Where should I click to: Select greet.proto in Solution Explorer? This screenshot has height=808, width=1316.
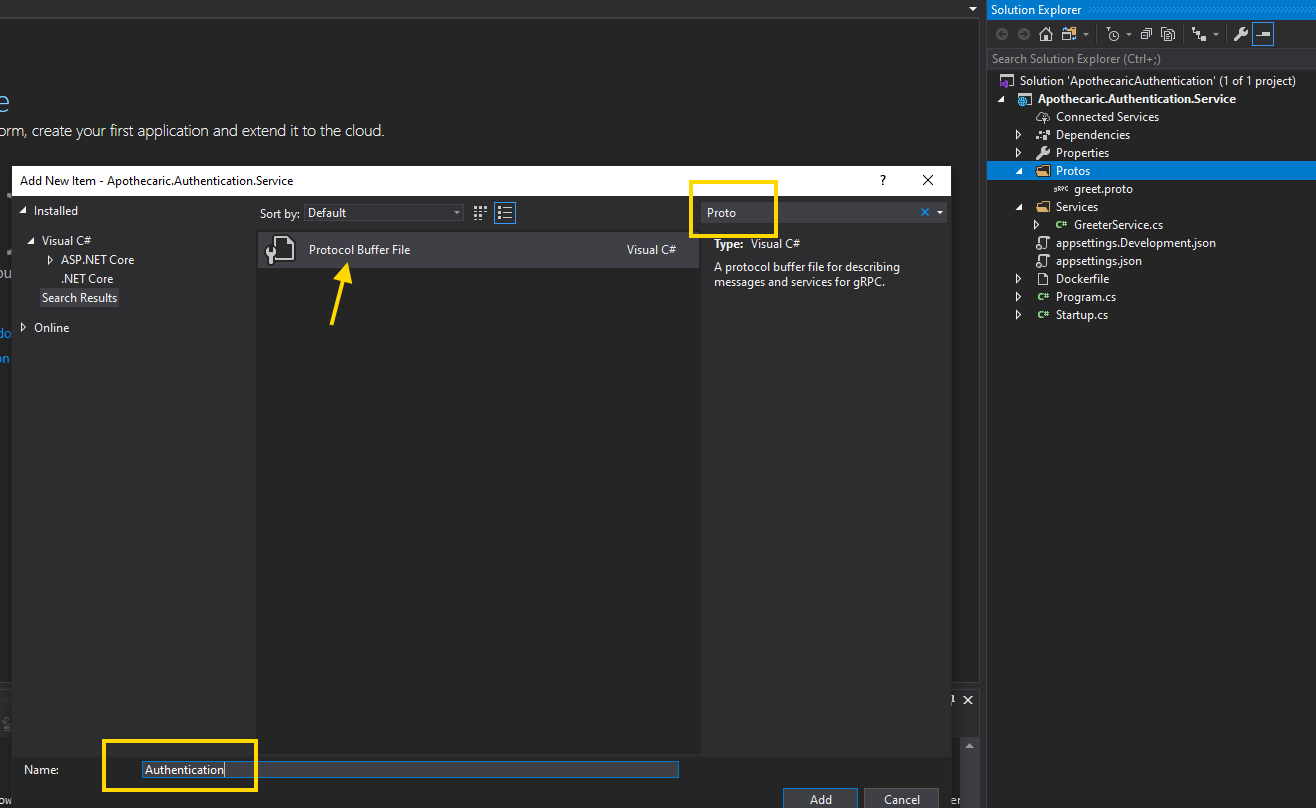point(1103,189)
